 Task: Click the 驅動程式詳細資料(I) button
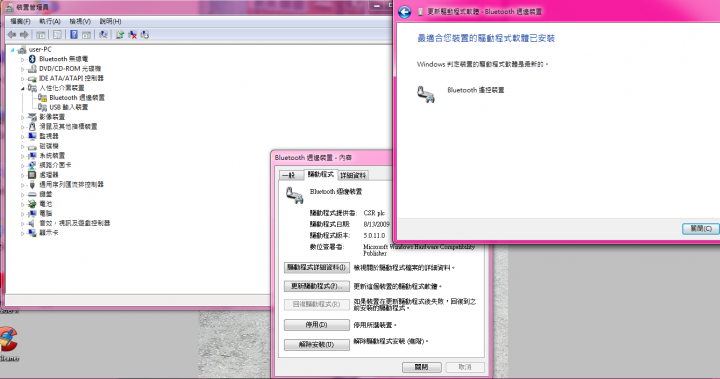click(316, 267)
